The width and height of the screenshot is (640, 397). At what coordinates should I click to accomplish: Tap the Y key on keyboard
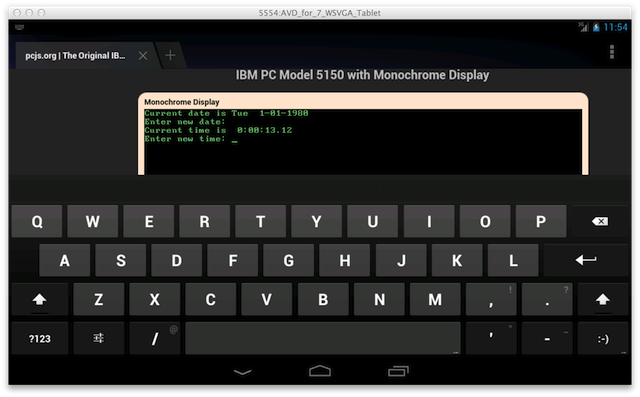(x=316, y=222)
